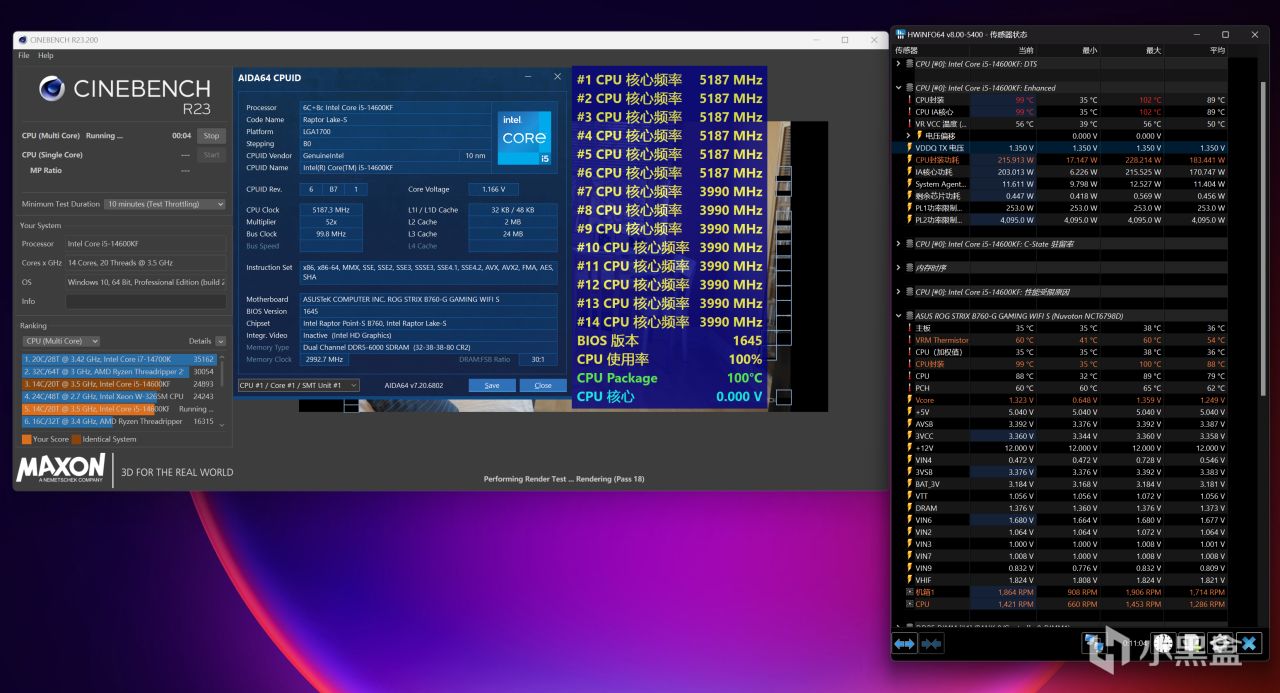Open the File menu in Cinebench

22,56
